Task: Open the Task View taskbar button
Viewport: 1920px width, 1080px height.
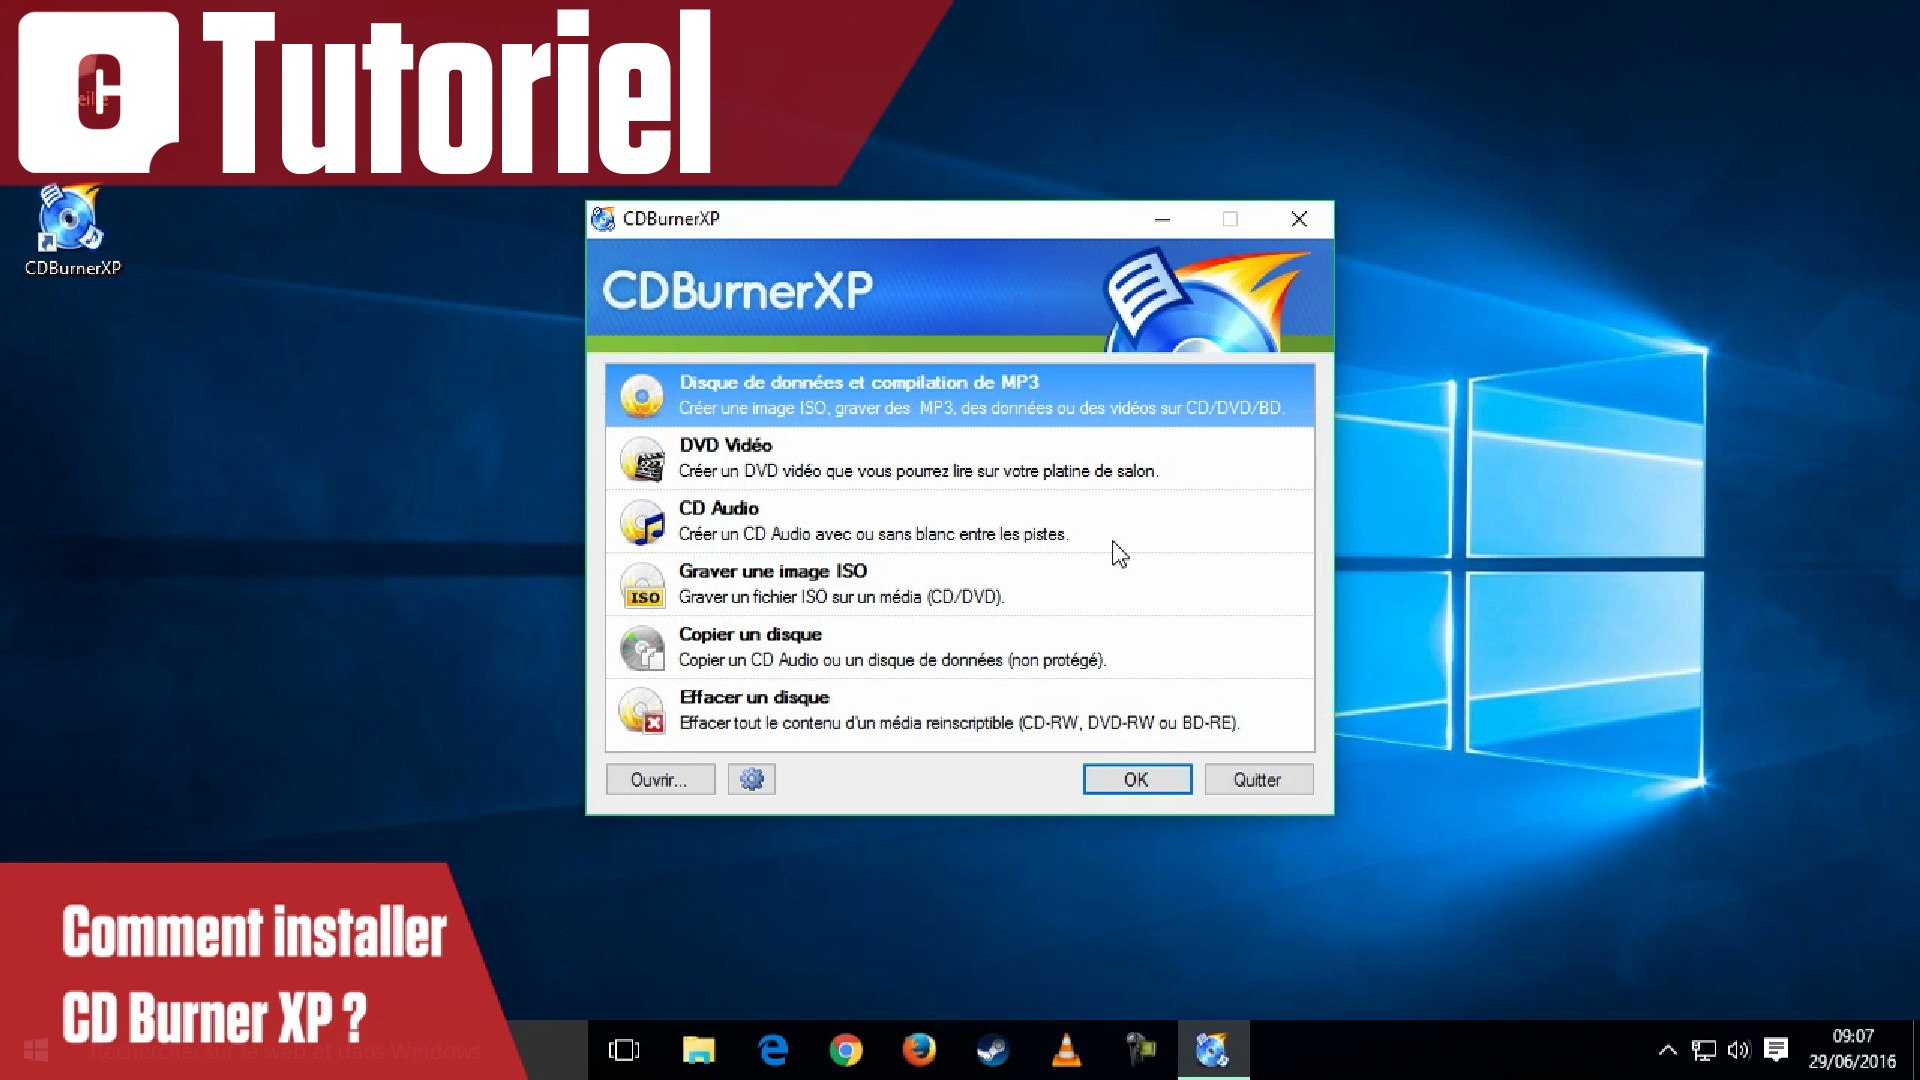Action: [623, 1050]
